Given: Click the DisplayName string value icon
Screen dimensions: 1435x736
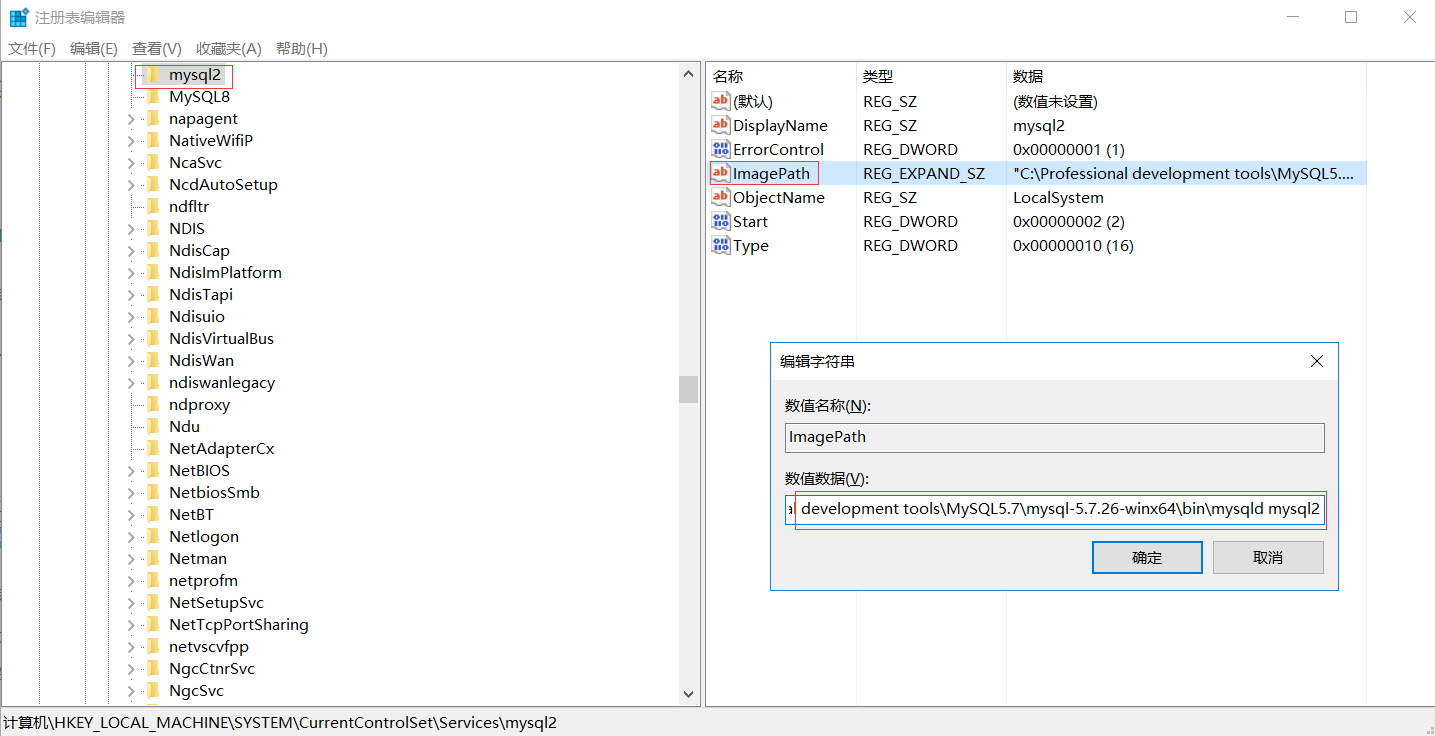Looking at the screenshot, I should 721,125.
